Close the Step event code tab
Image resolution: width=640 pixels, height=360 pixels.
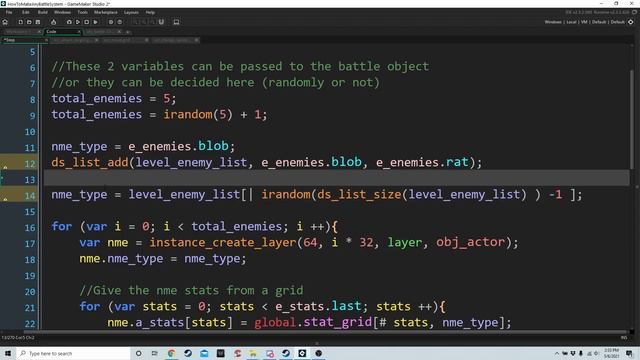pyautogui.click(x=46, y=40)
